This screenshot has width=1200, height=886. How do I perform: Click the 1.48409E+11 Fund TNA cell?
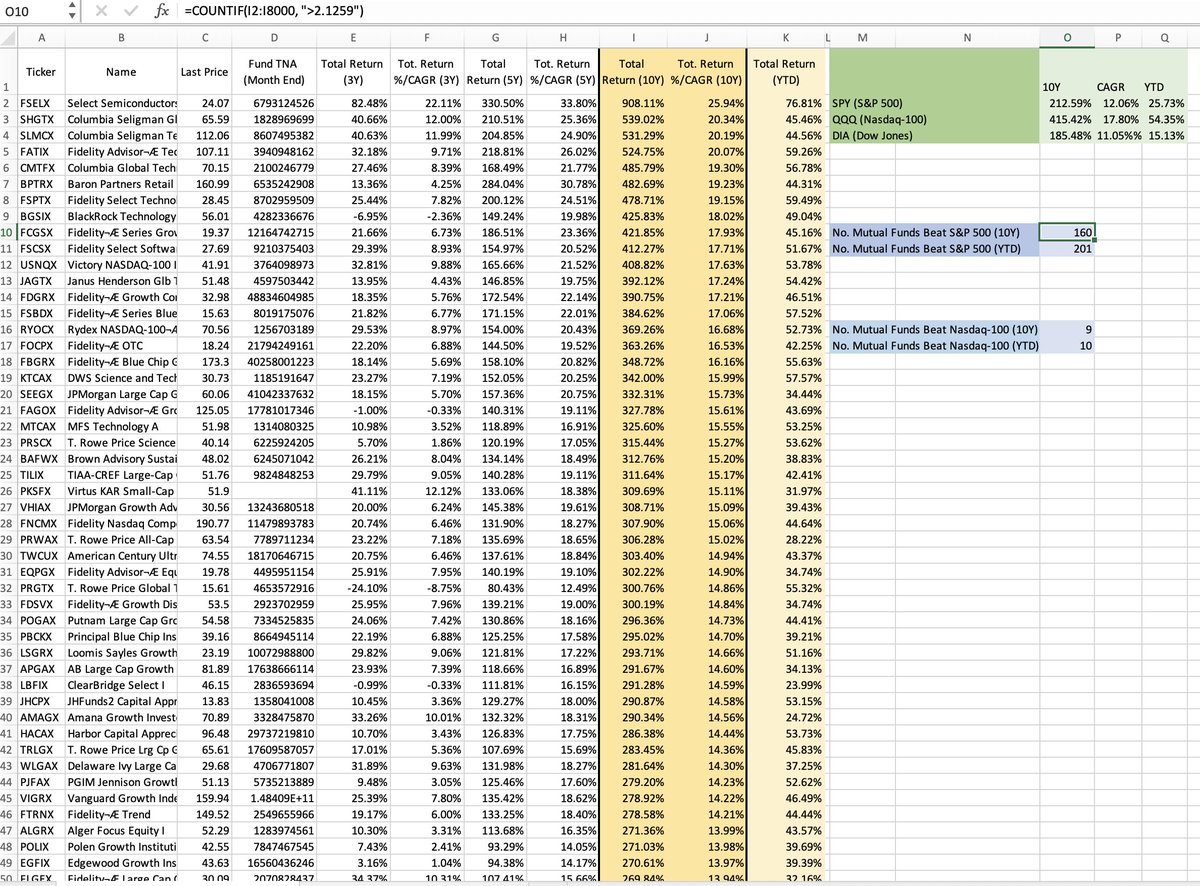(274, 801)
